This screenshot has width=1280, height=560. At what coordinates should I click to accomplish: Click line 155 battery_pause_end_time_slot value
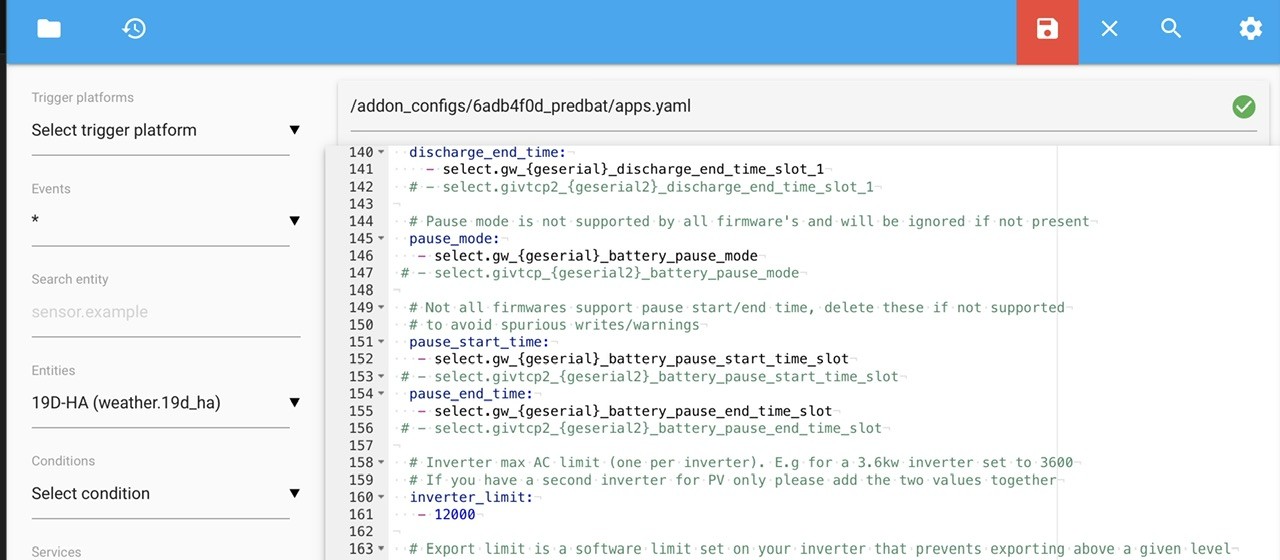coord(633,411)
